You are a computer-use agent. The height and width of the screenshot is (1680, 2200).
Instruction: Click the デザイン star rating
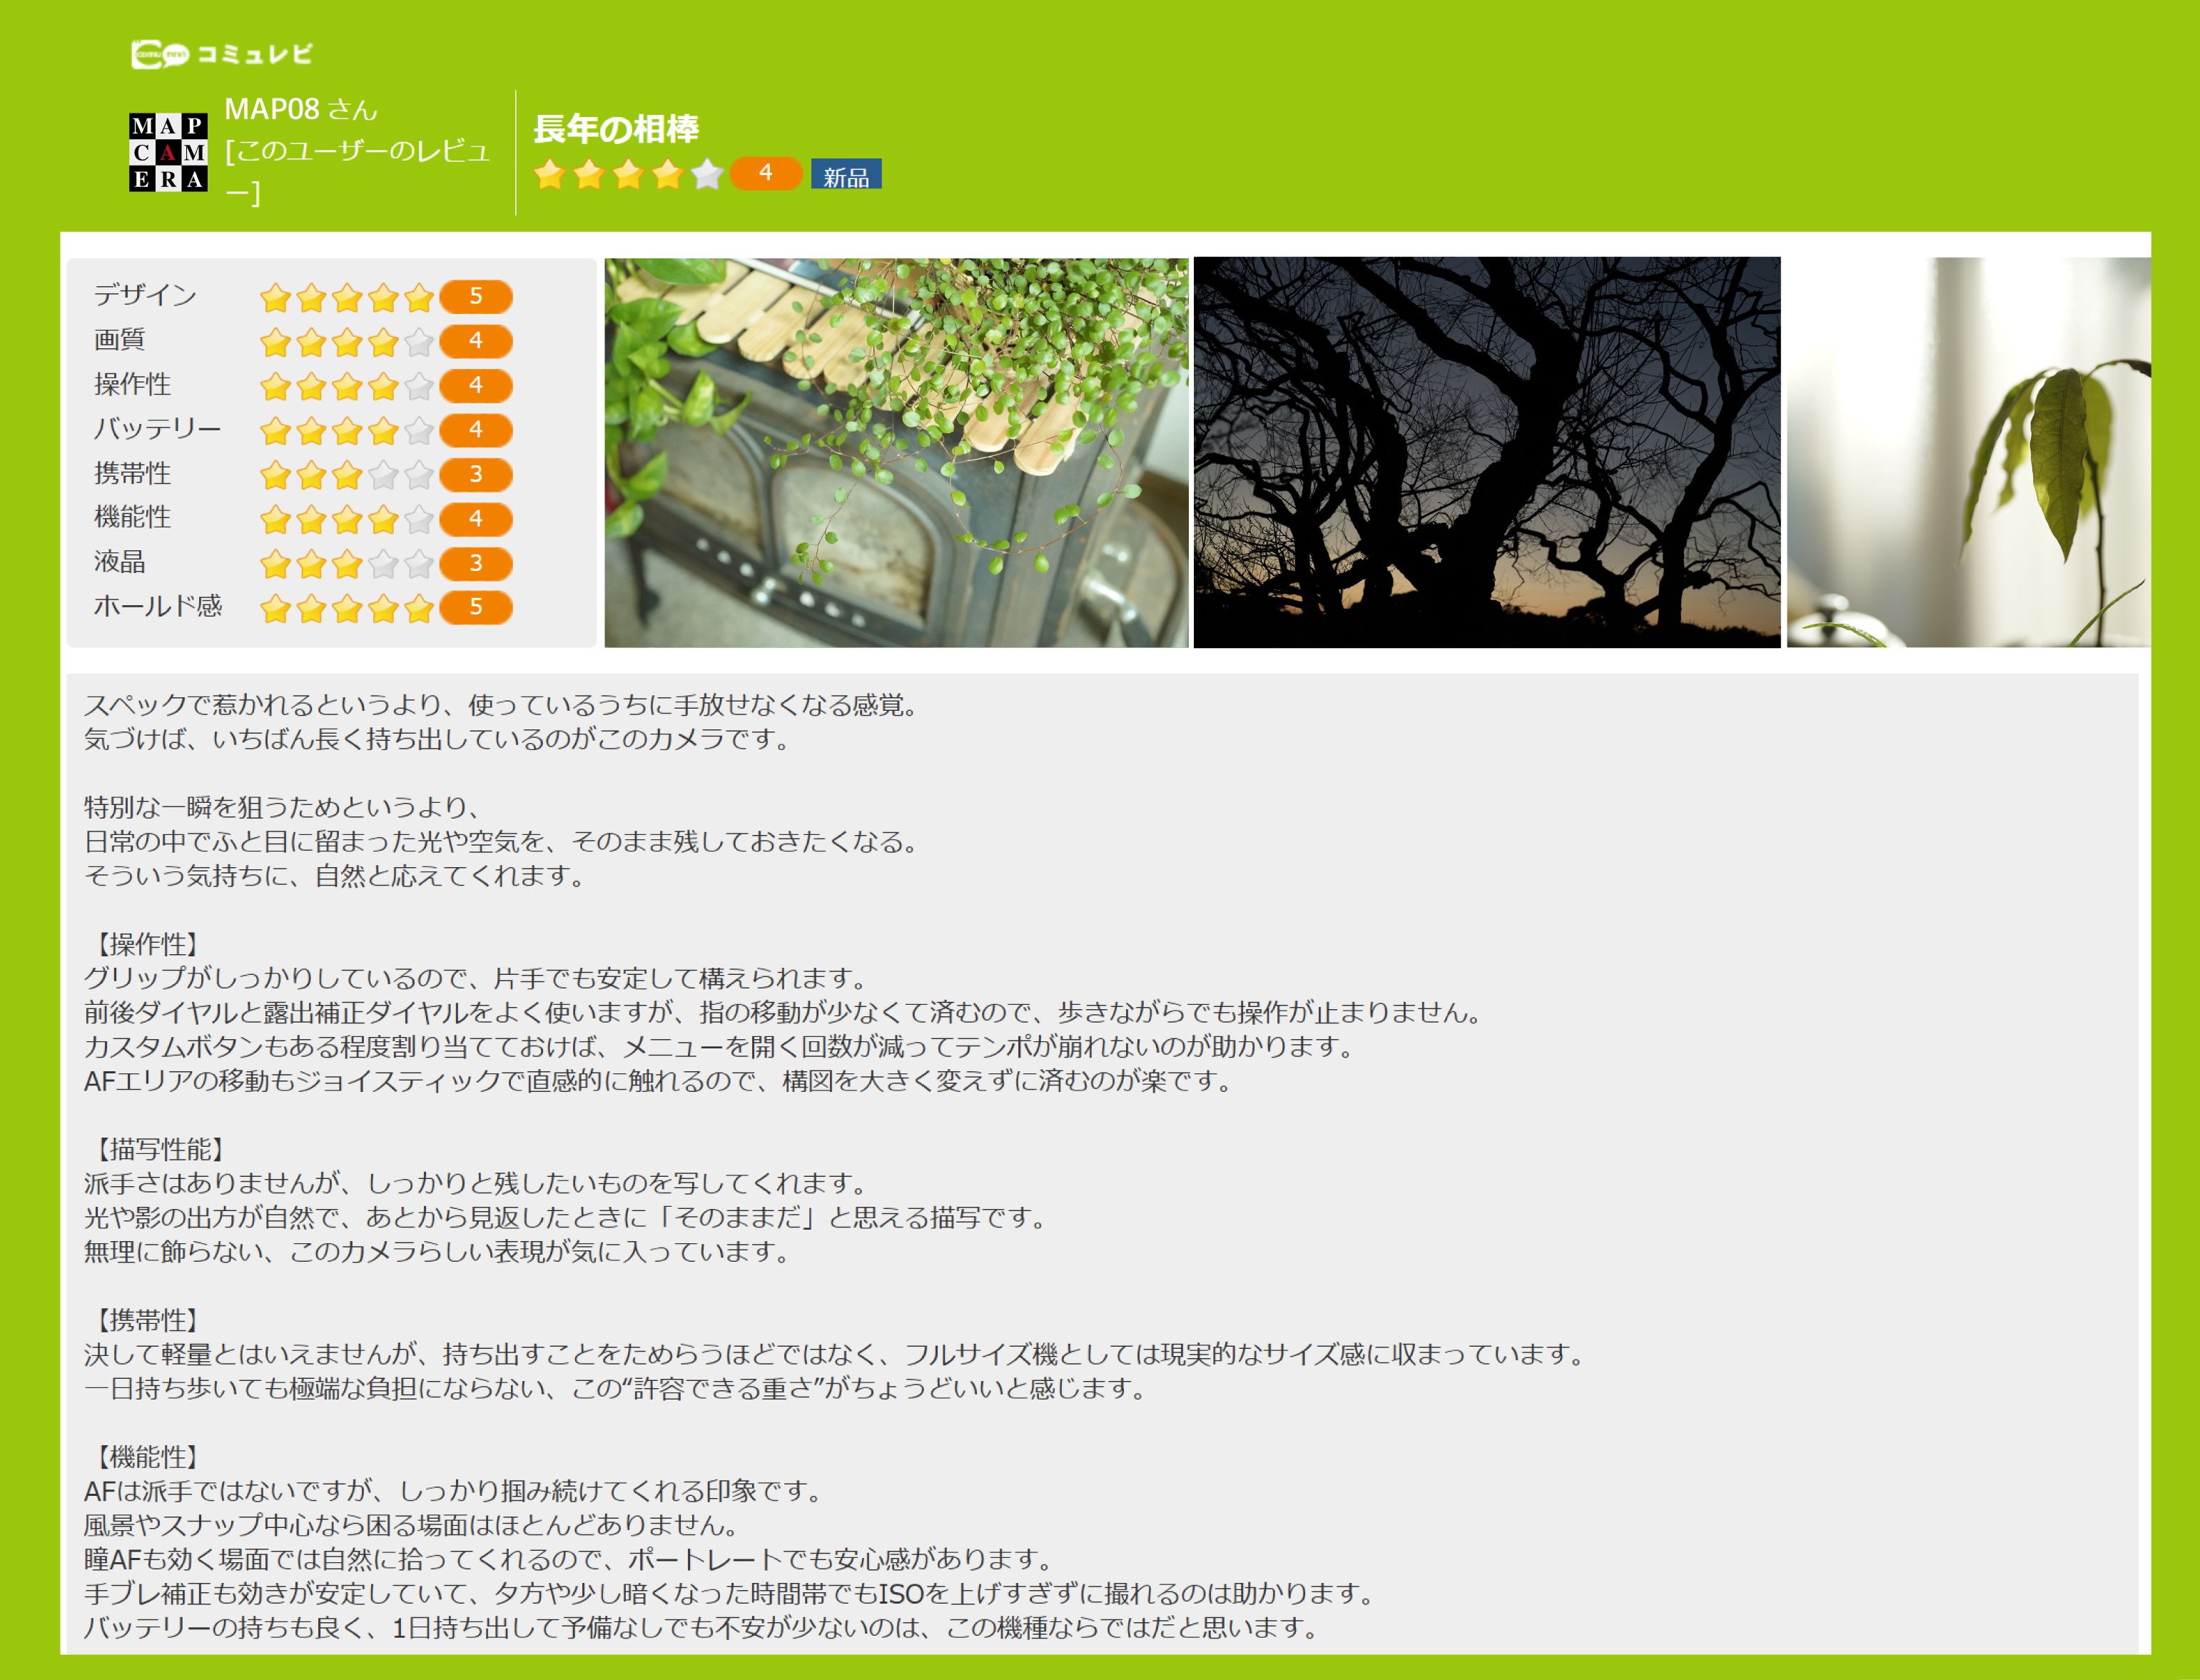point(347,297)
